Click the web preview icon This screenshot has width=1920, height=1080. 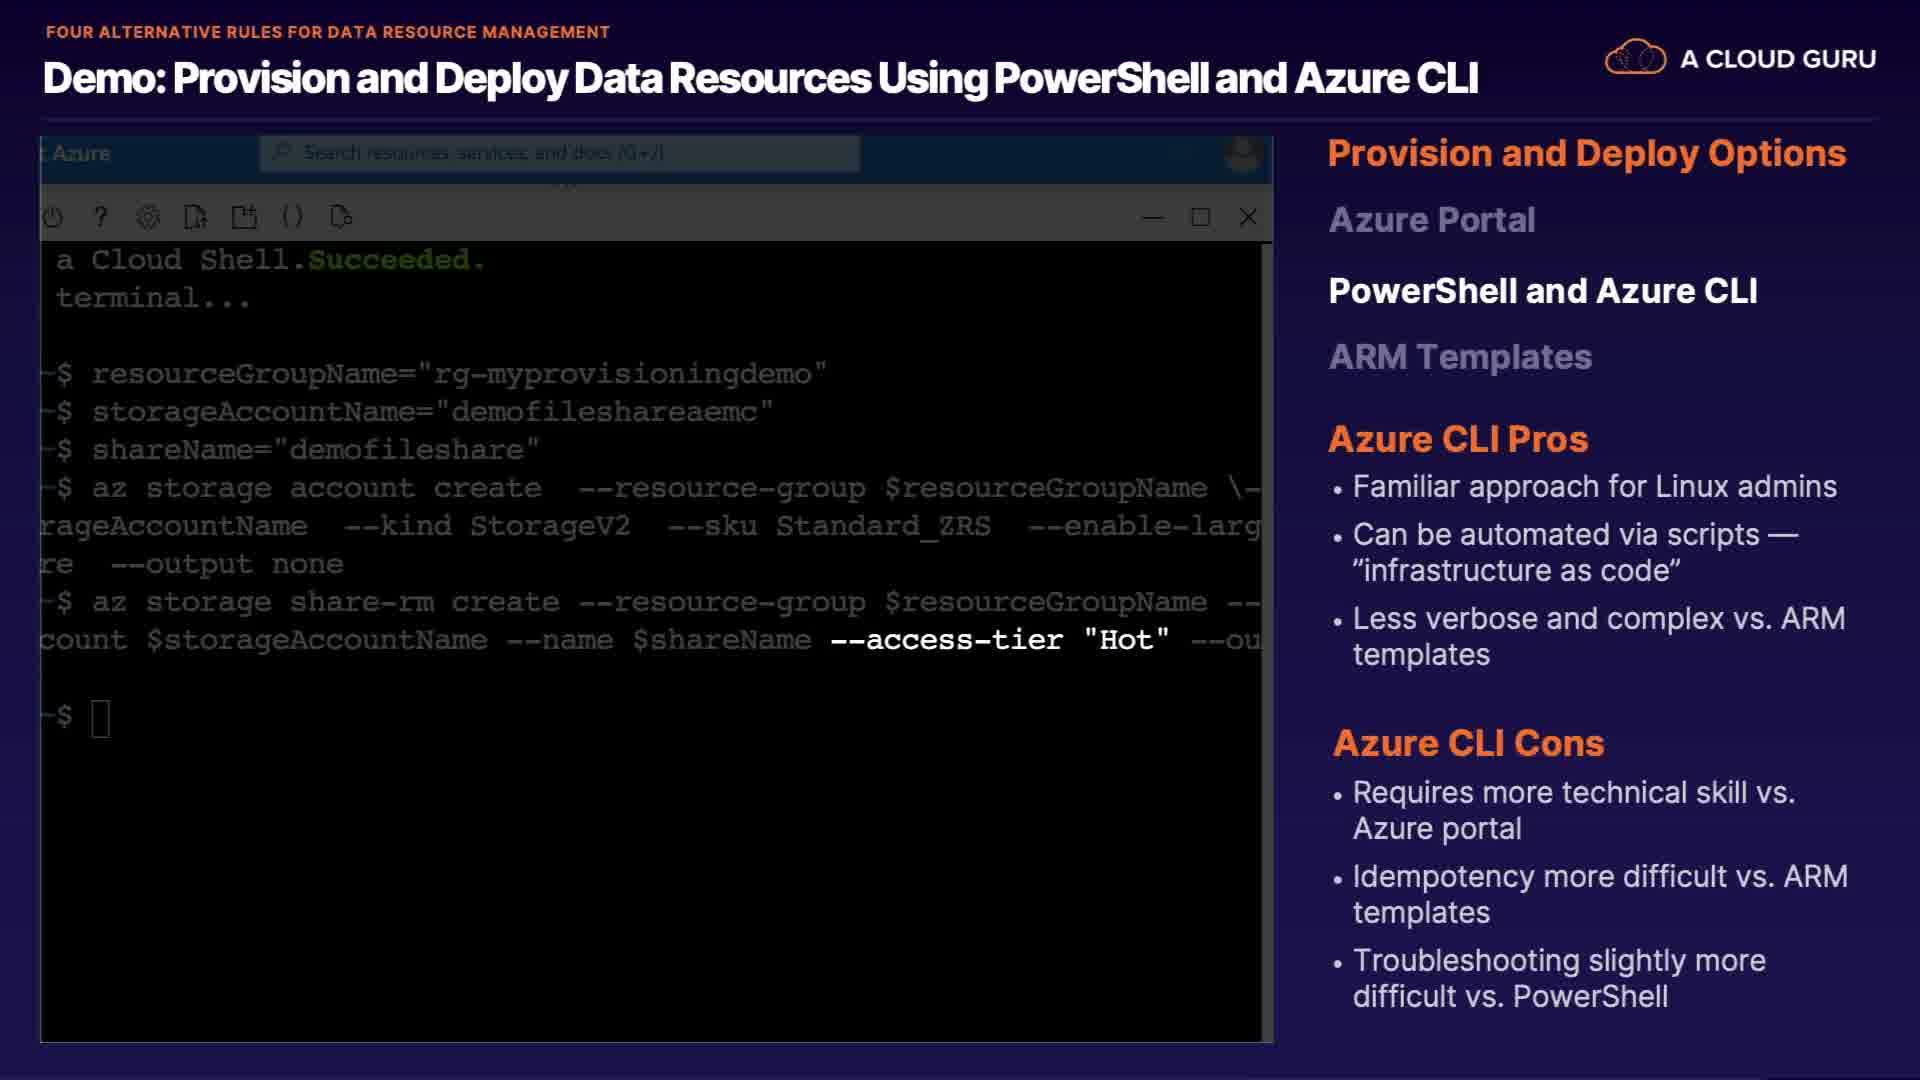[x=341, y=217]
